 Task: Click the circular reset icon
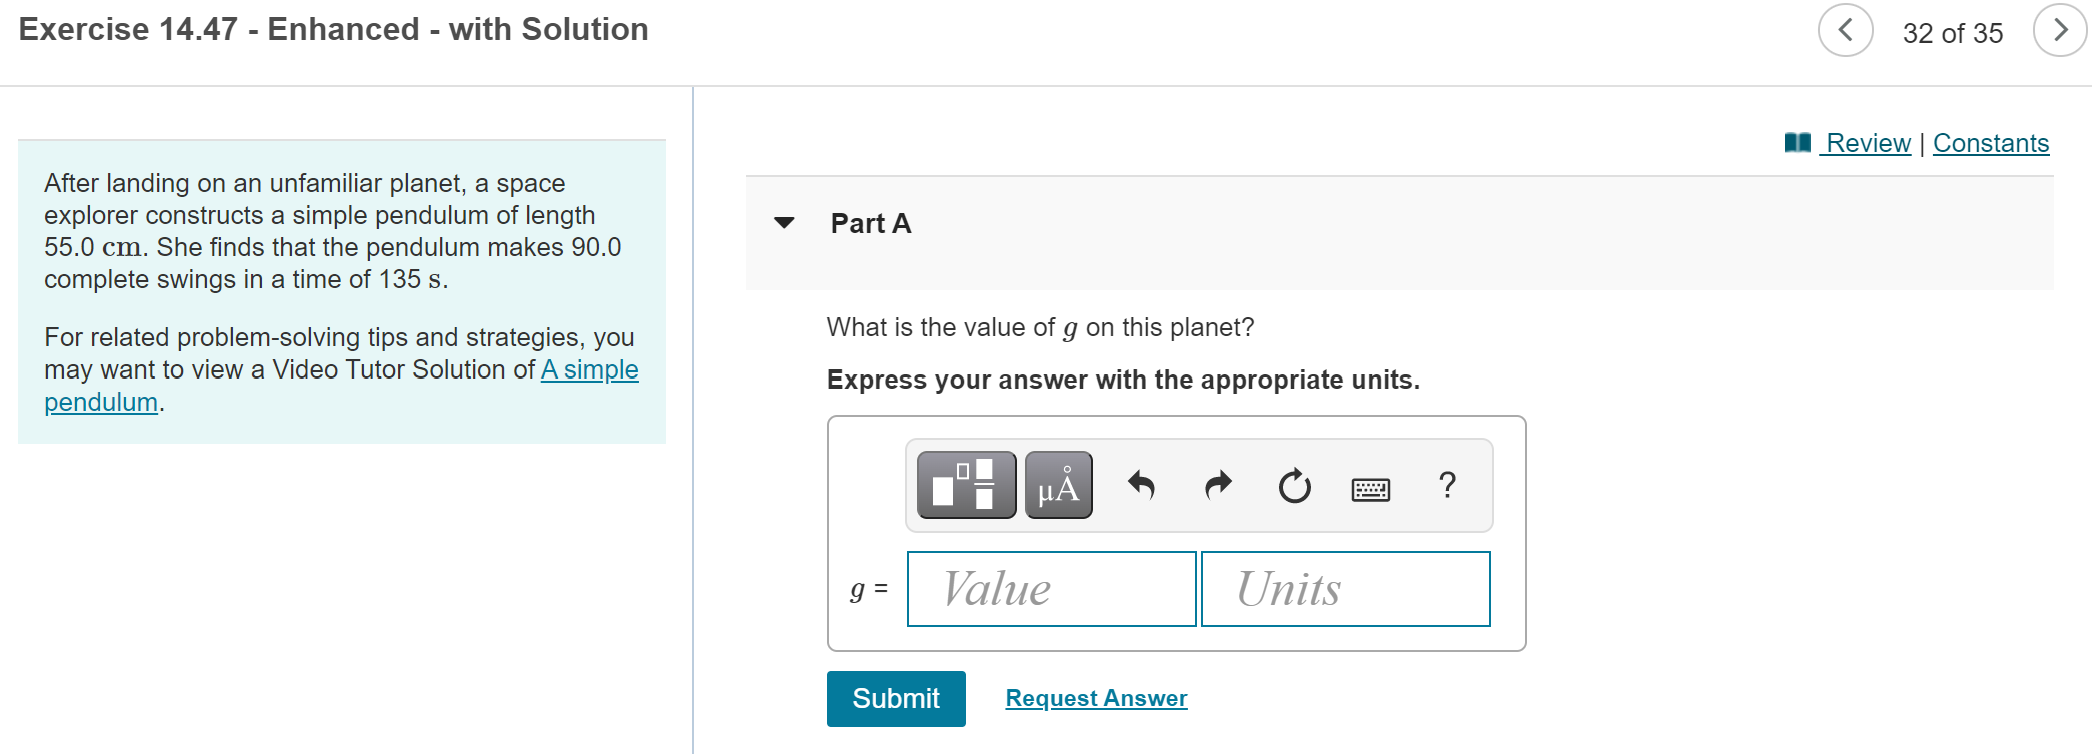tap(1294, 486)
